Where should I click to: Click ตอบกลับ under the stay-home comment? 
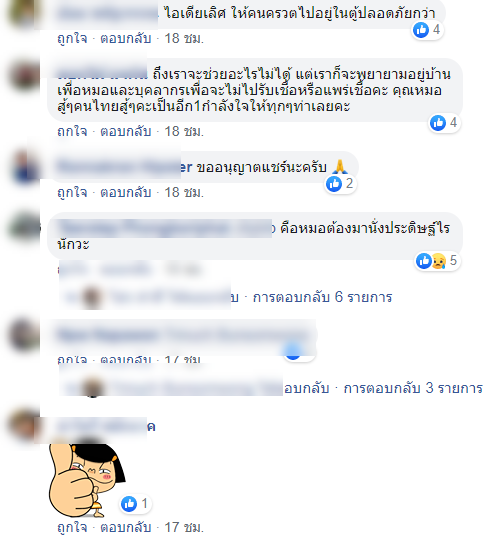click(x=126, y=131)
